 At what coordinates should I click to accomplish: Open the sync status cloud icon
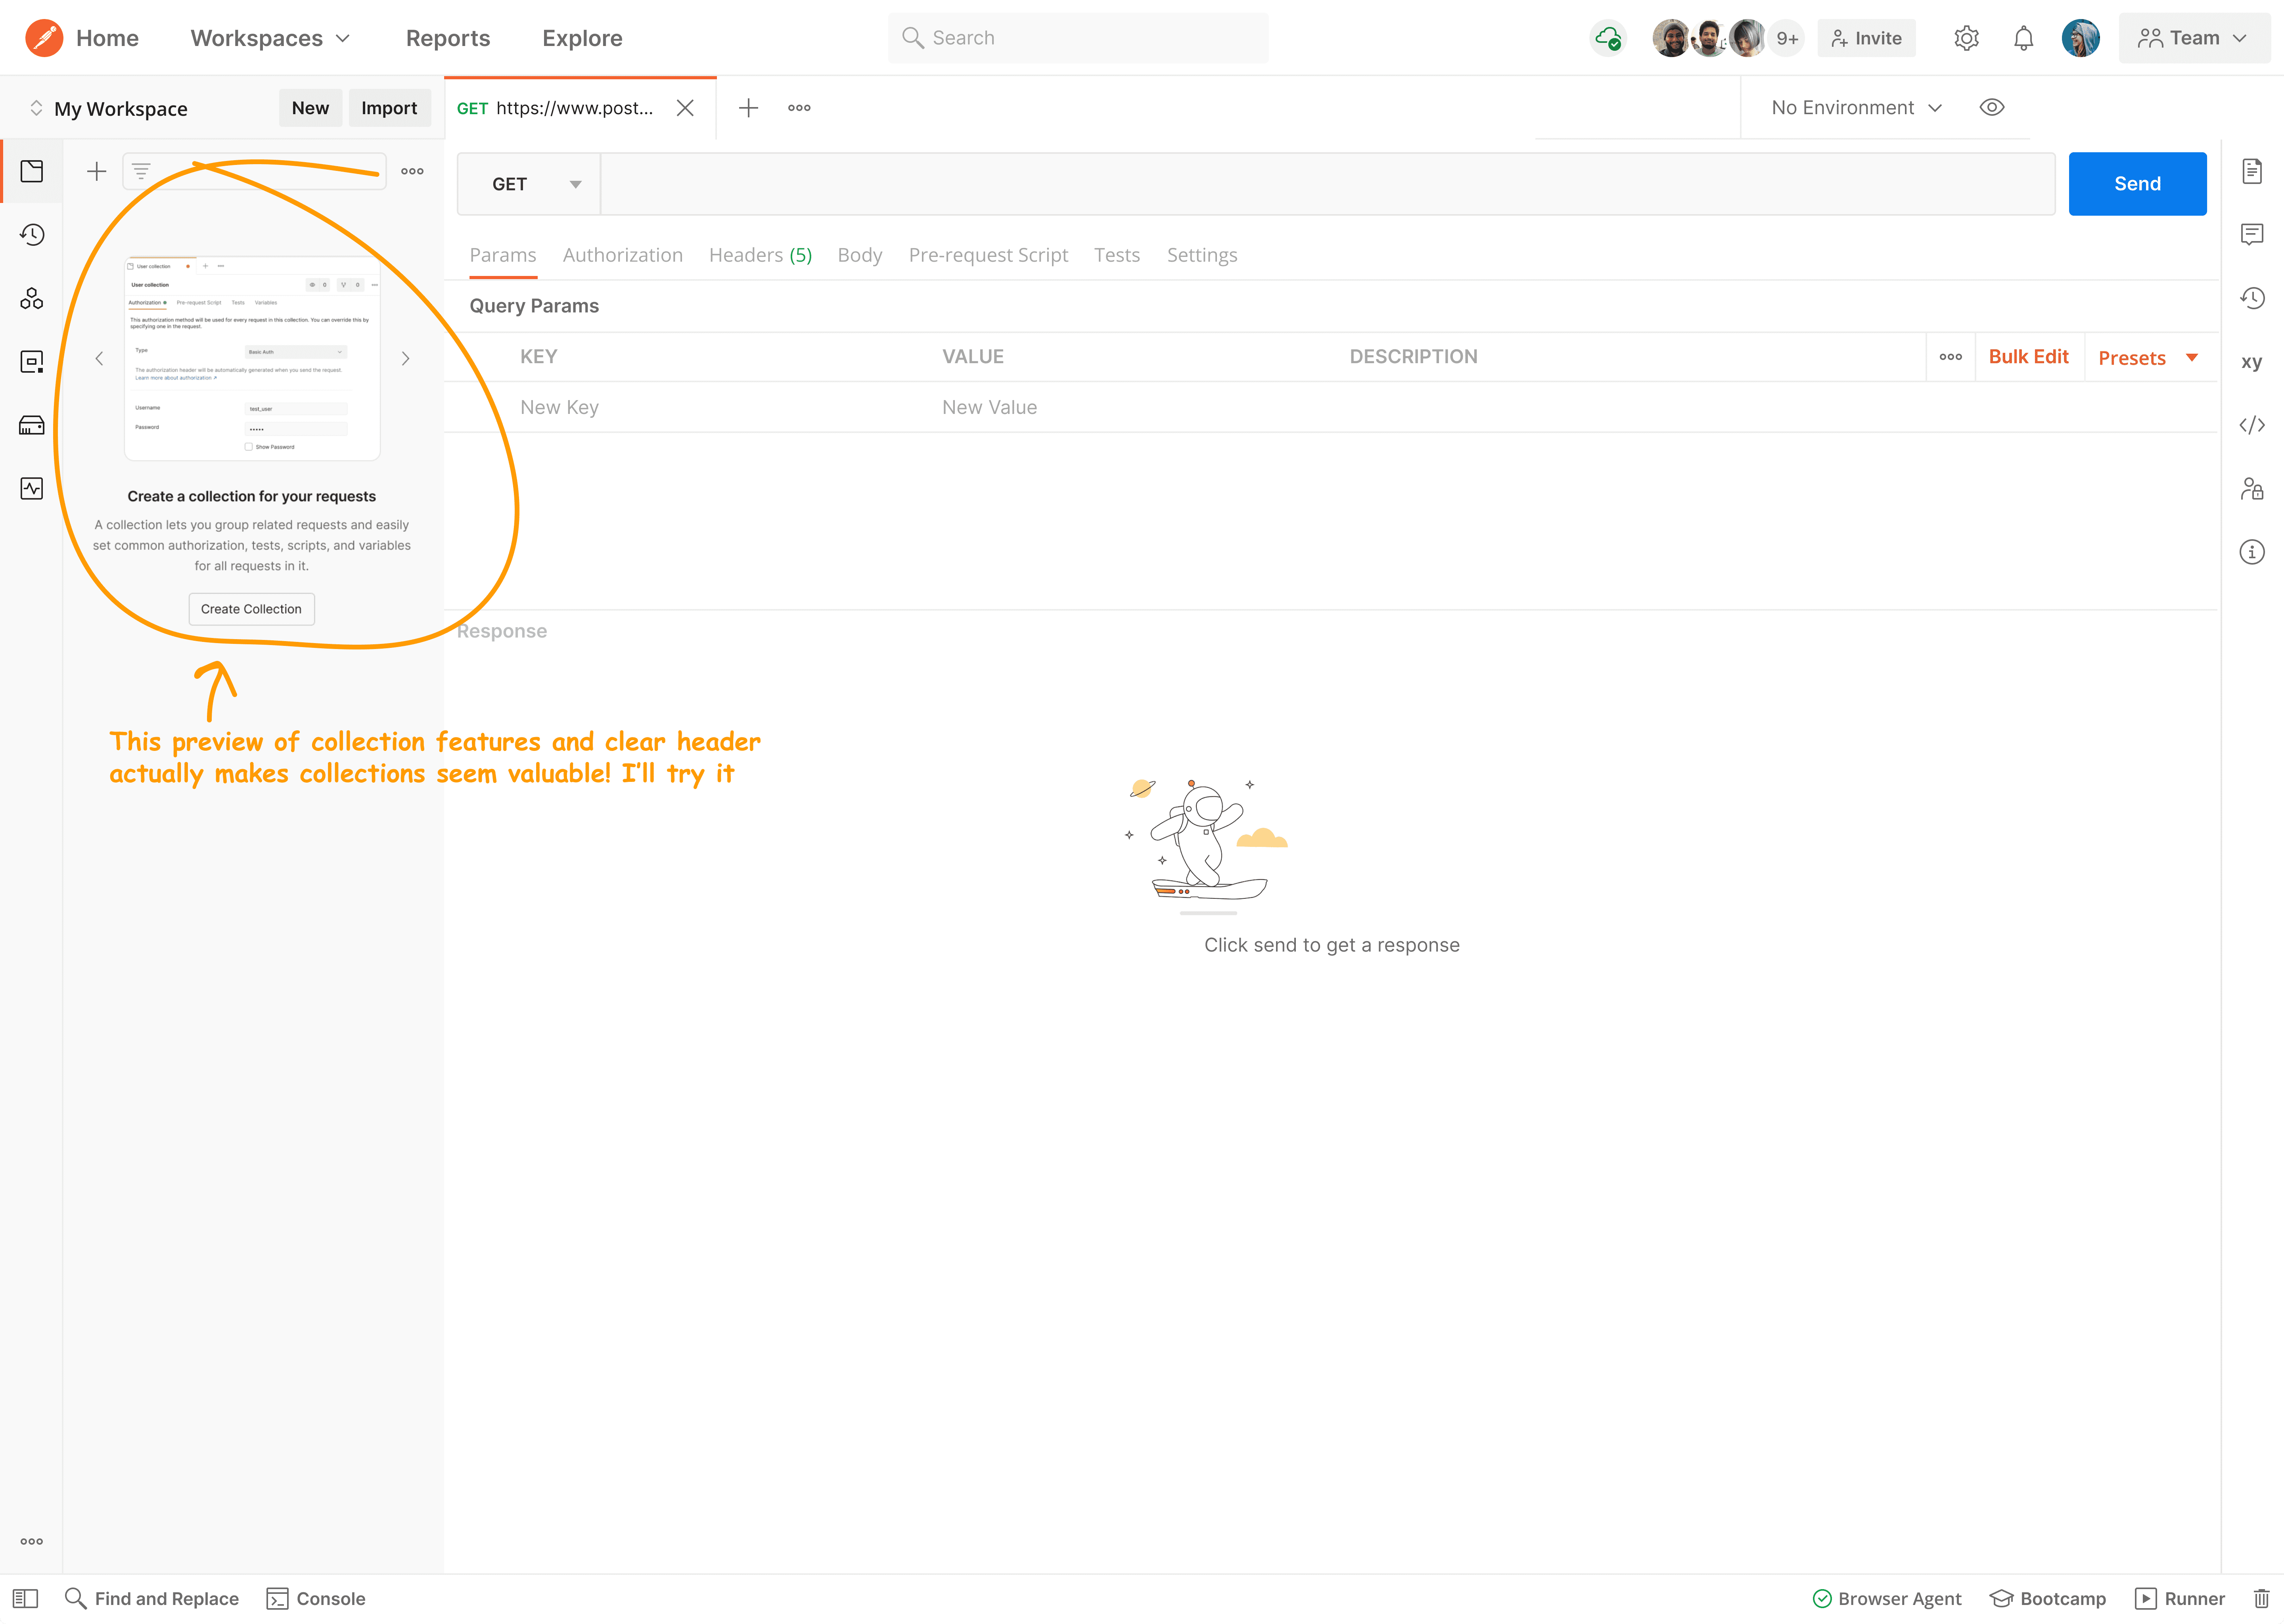[1608, 38]
